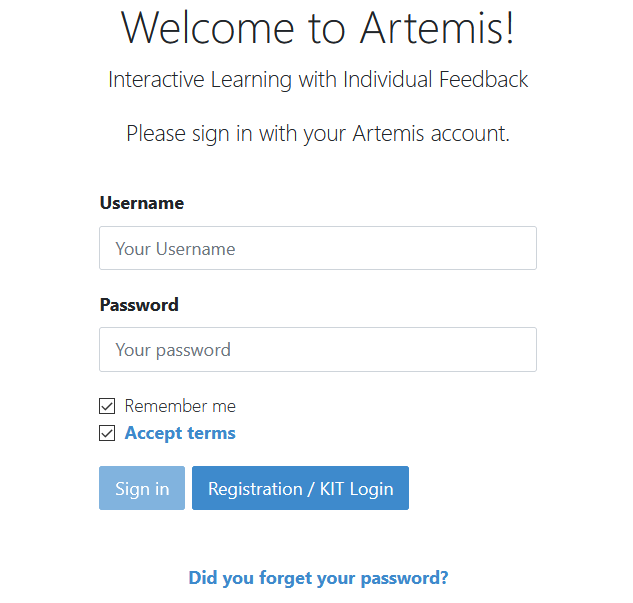Click the Interactive Learning with Individual Feedback subtitle
Screen dimensions: 633x603
(x=318, y=80)
